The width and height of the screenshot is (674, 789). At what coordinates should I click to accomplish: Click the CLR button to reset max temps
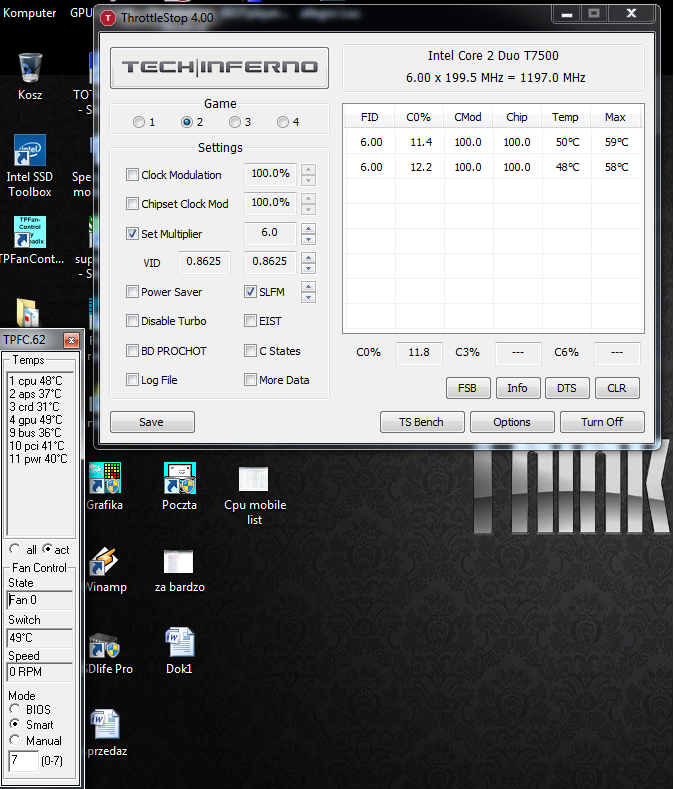click(617, 388)
